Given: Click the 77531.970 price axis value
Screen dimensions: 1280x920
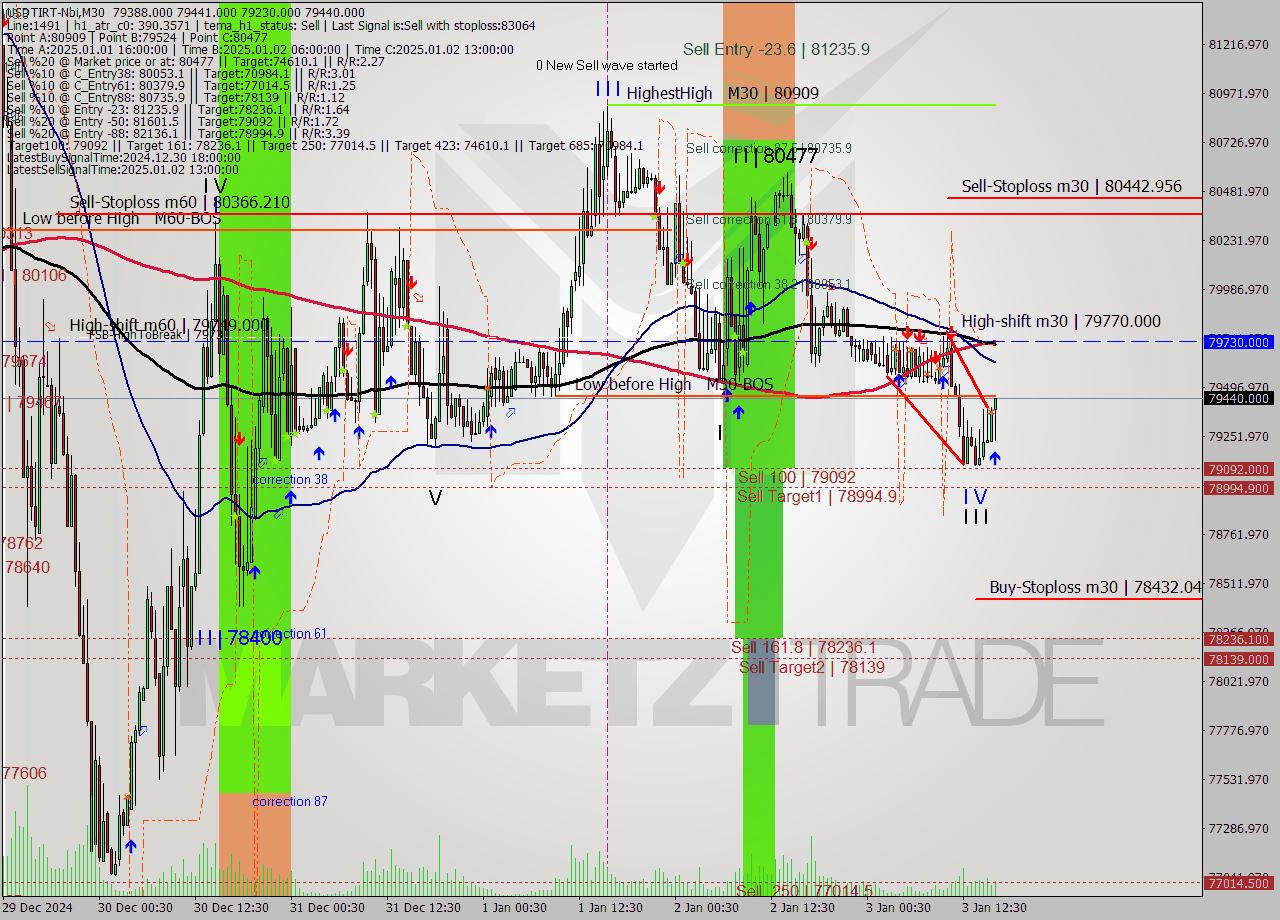Looking at the screenshot, I should click(x=1239, y=780).
